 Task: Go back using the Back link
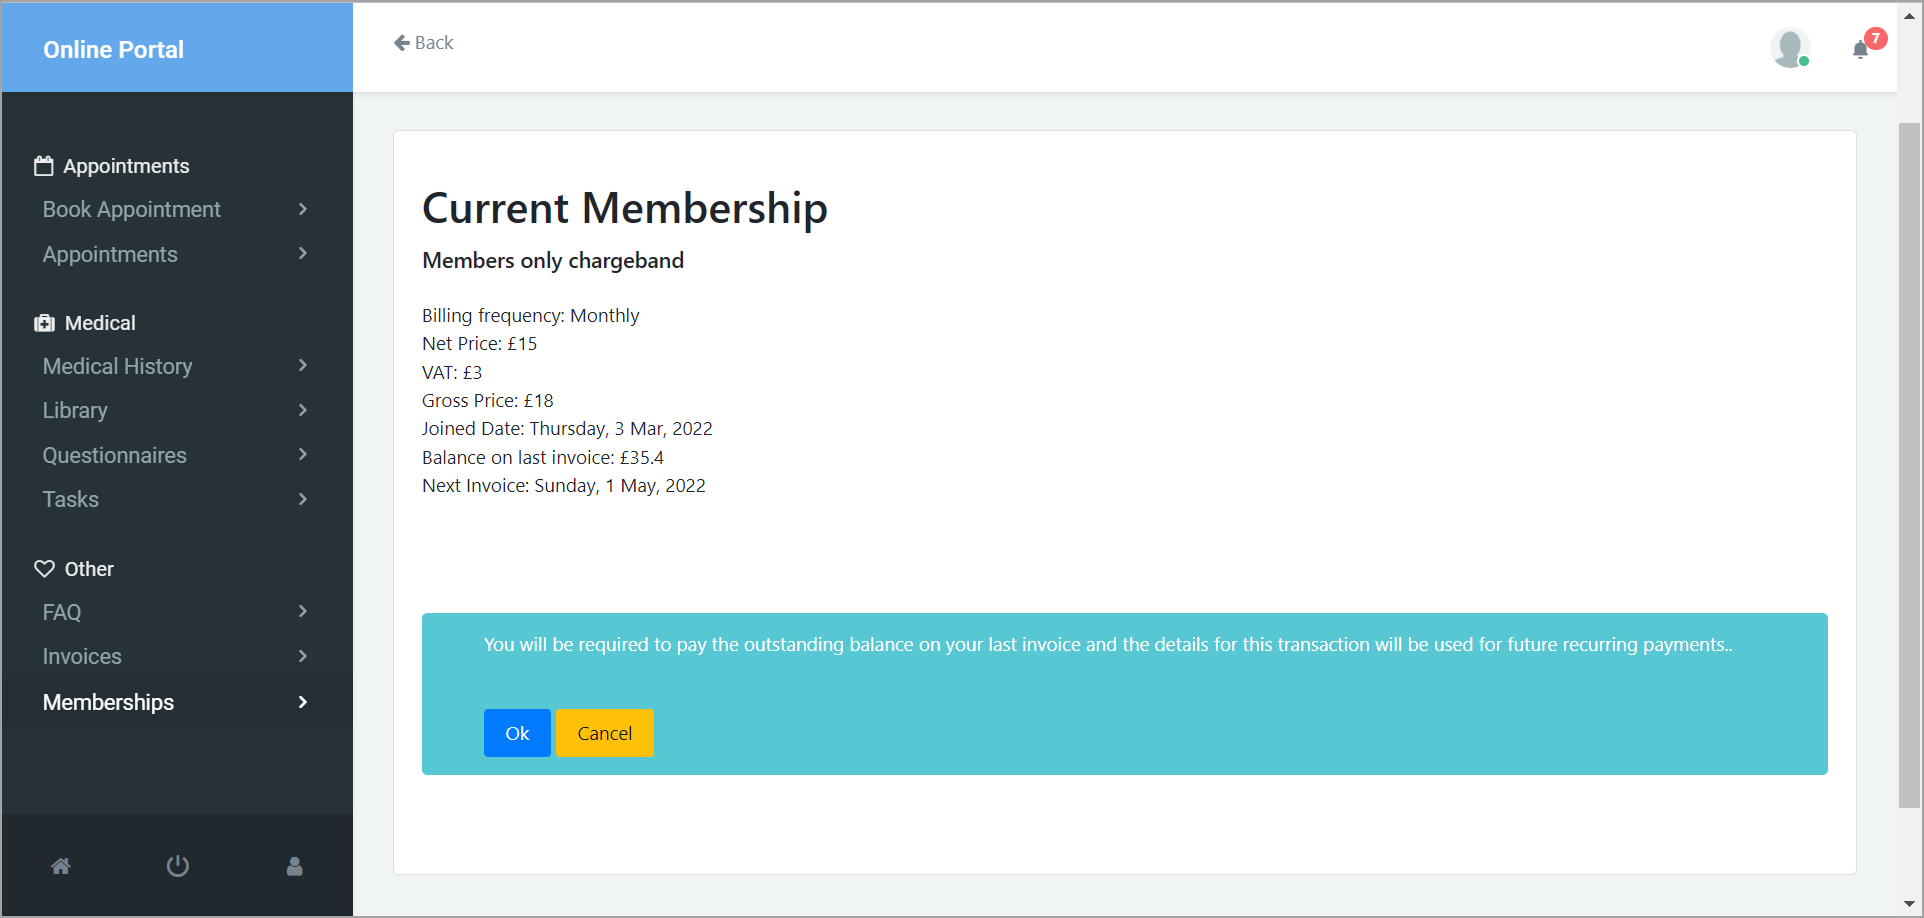coord(424,43)
